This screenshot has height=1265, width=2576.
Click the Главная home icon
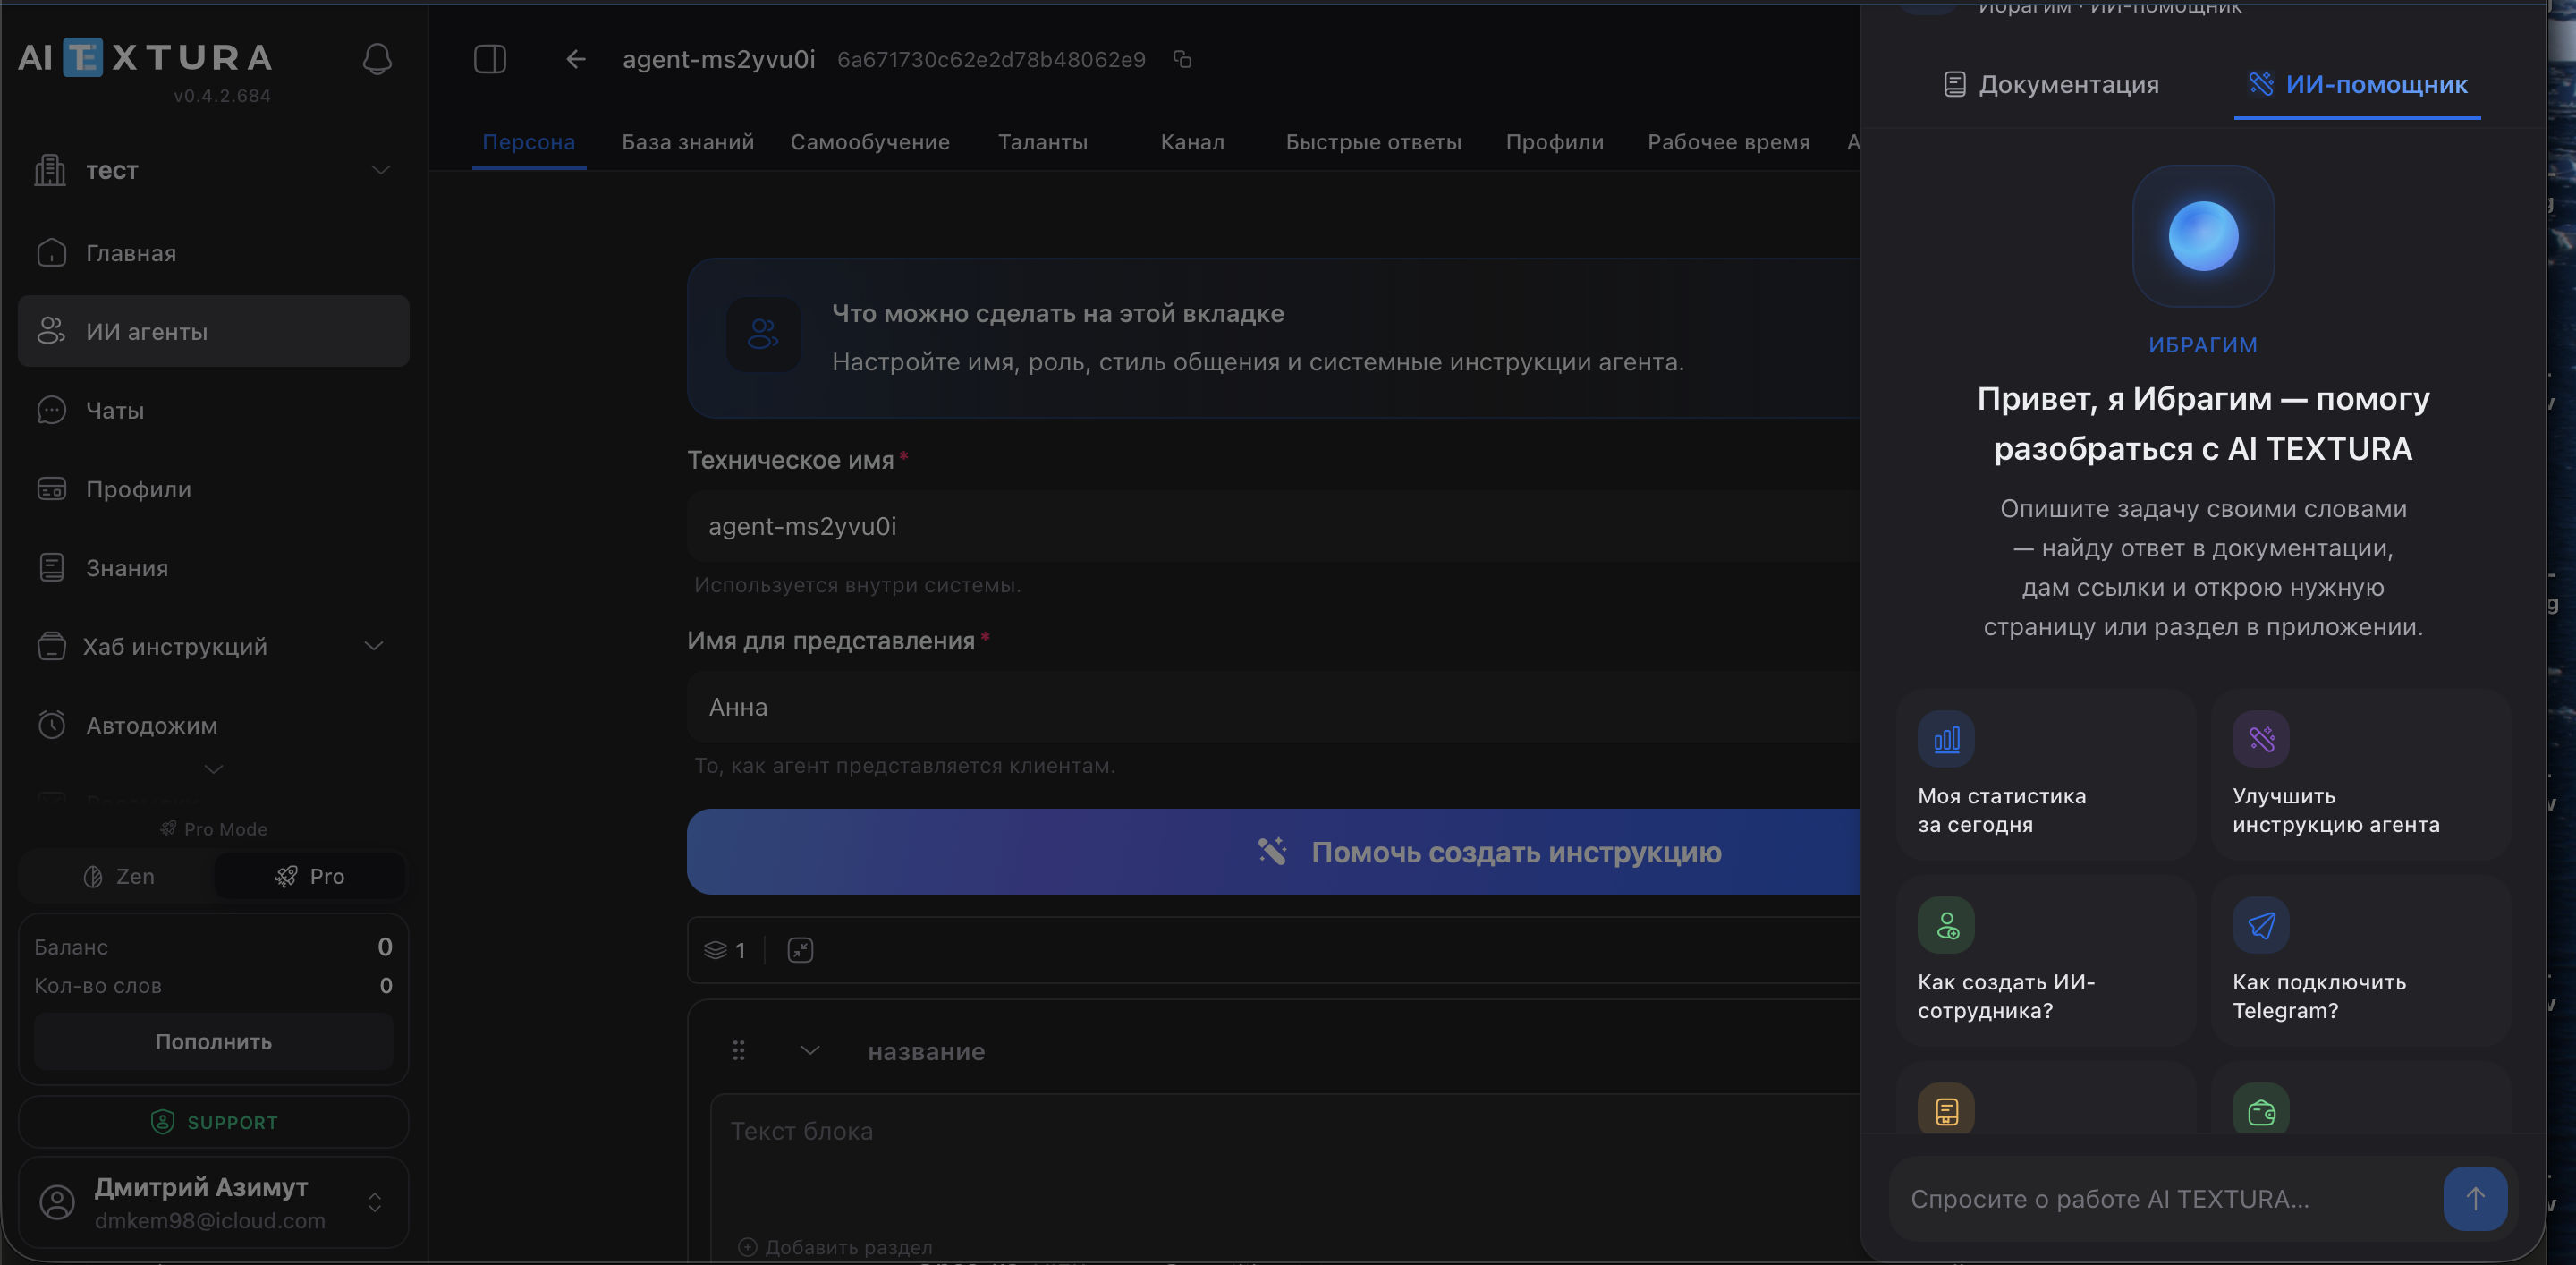(x=51, y=253)
